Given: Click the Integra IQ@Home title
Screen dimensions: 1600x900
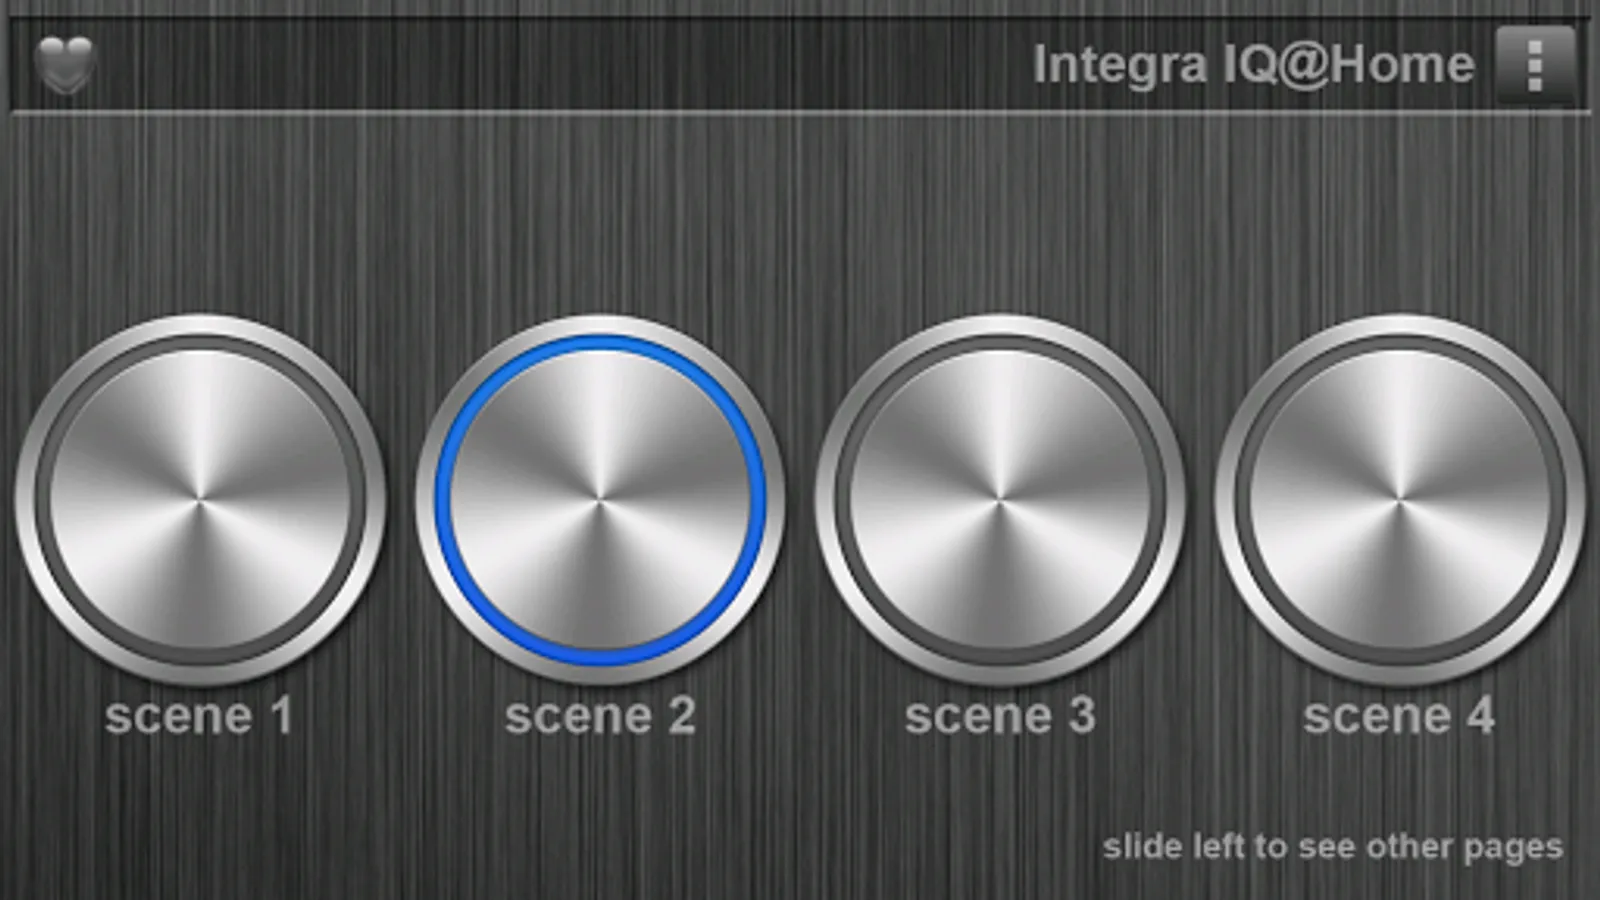Looking at the screenshot, I should point(1253,65).
